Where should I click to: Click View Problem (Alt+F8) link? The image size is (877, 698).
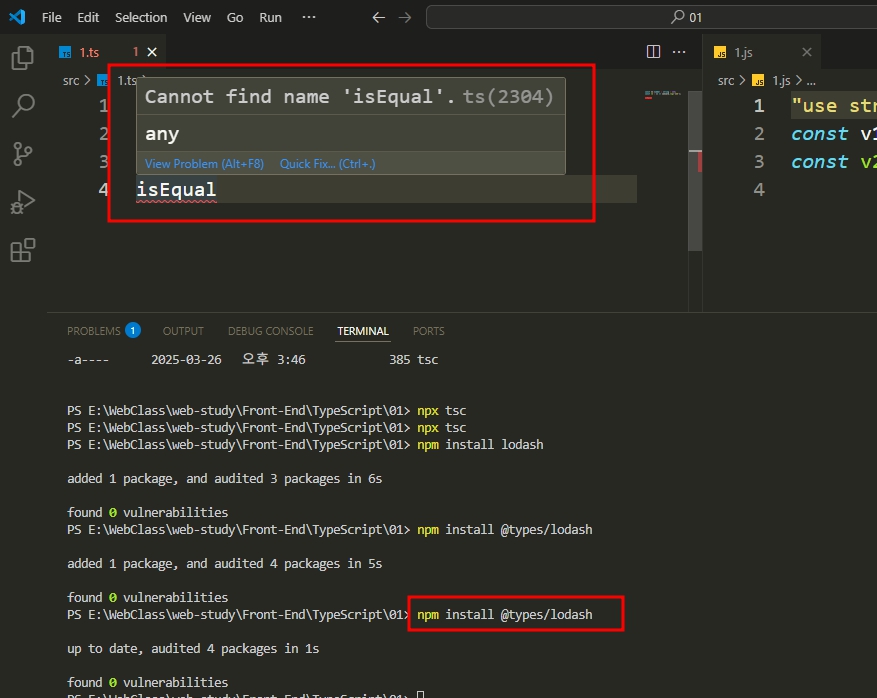[204, 164]
